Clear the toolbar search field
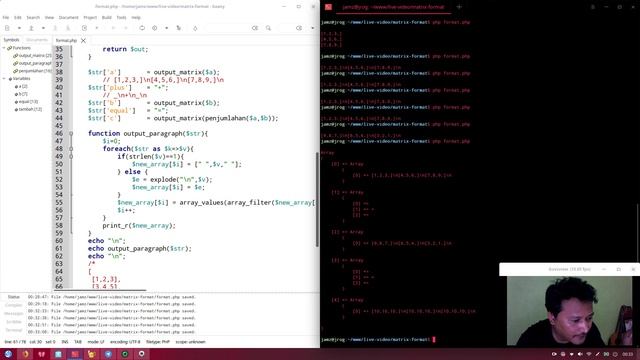 [255, 28]
